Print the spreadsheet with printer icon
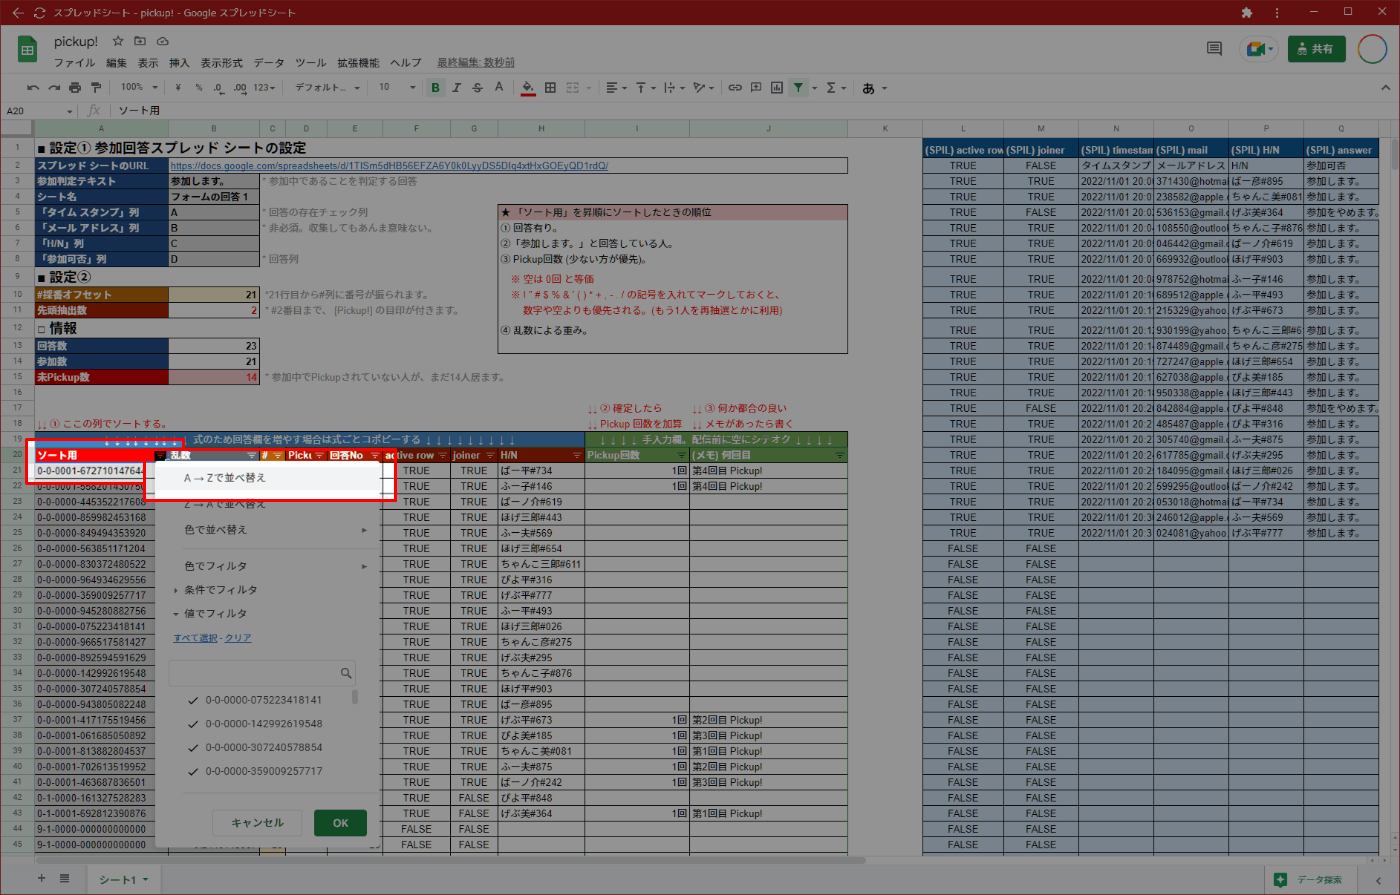This screenshot has height=895, width=1400. click(75, 88)
